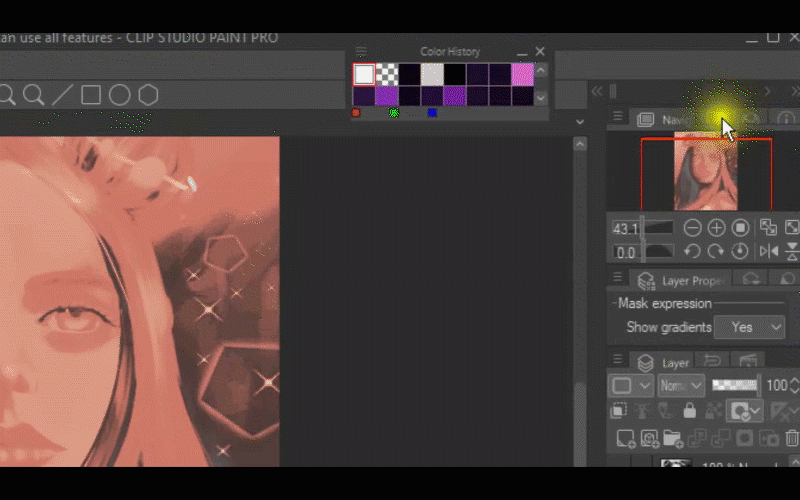
Task: Open the layer blending mode dropdown
Action: tap(681, 386)
